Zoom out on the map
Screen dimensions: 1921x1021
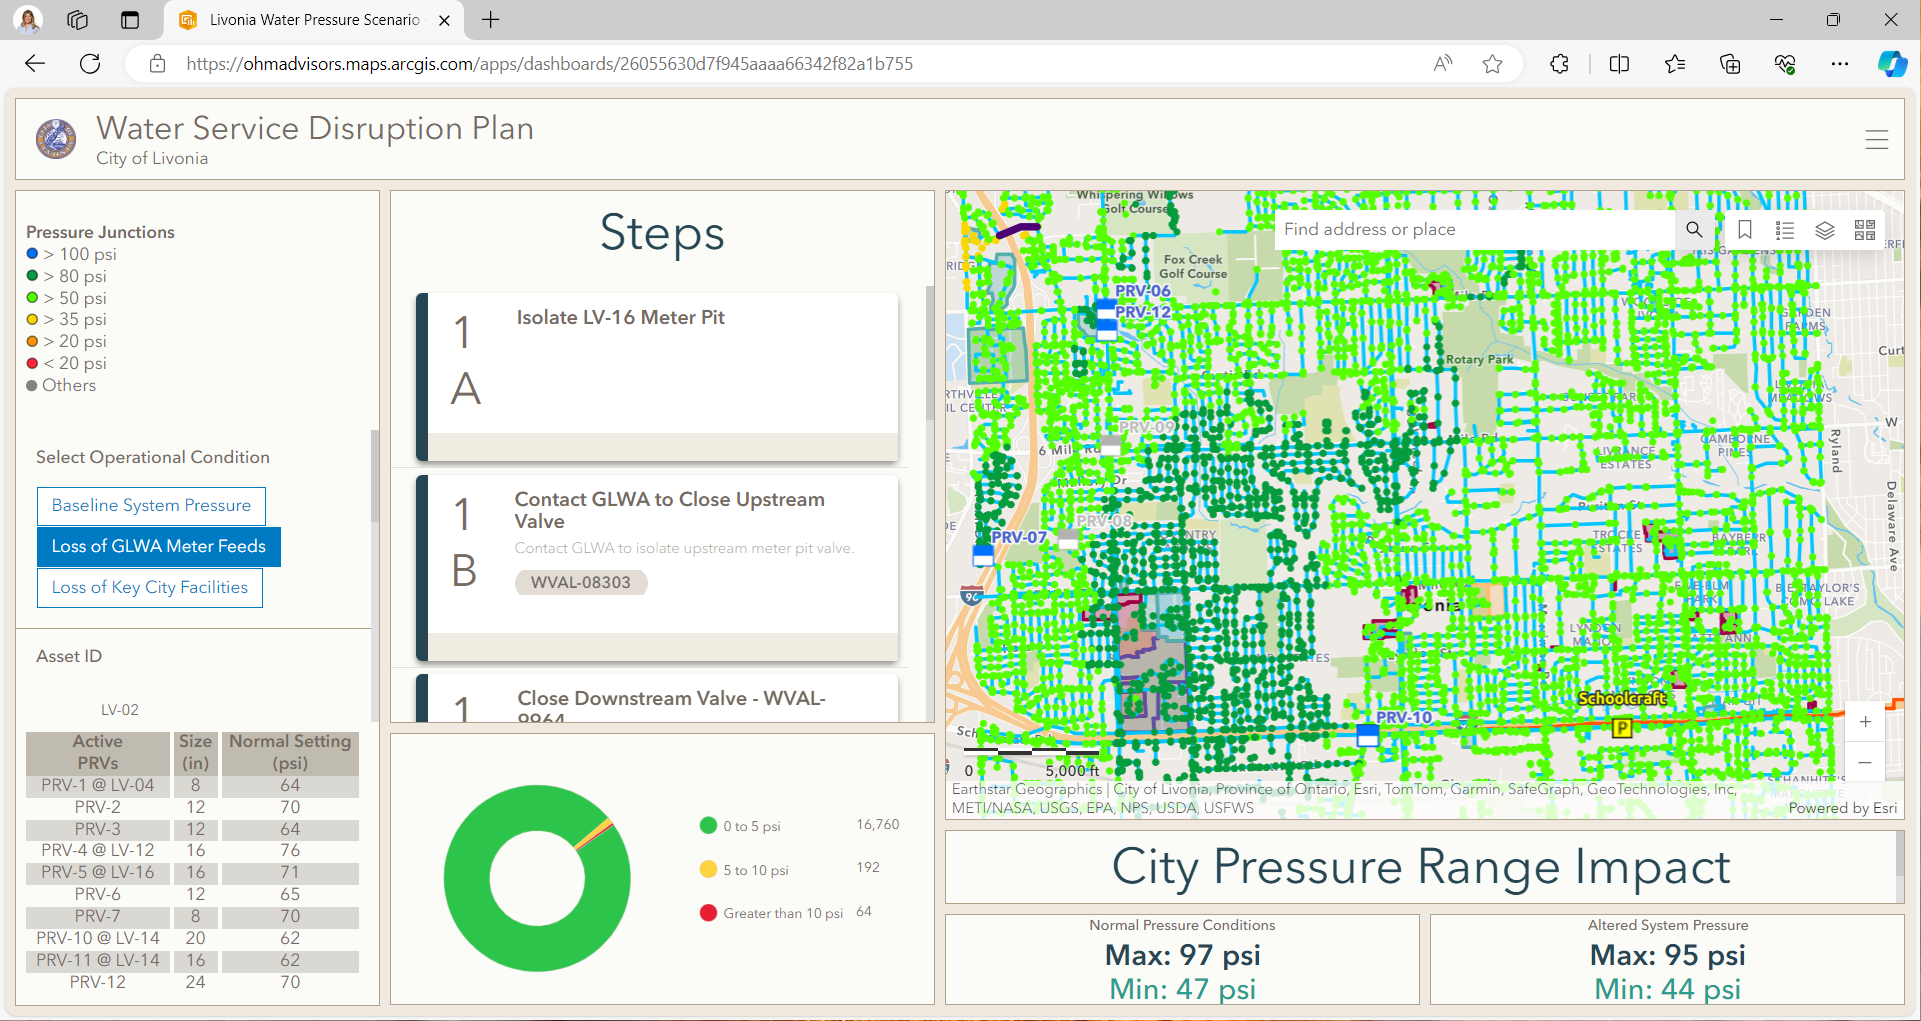(1865, 762)
